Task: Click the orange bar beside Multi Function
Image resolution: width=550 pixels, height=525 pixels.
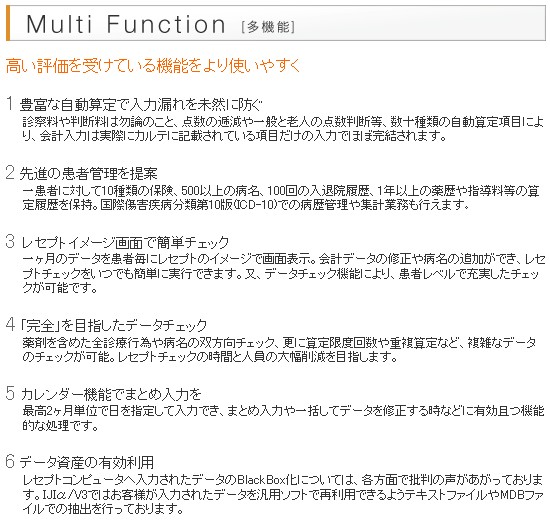Action: [x=8, y=23]
